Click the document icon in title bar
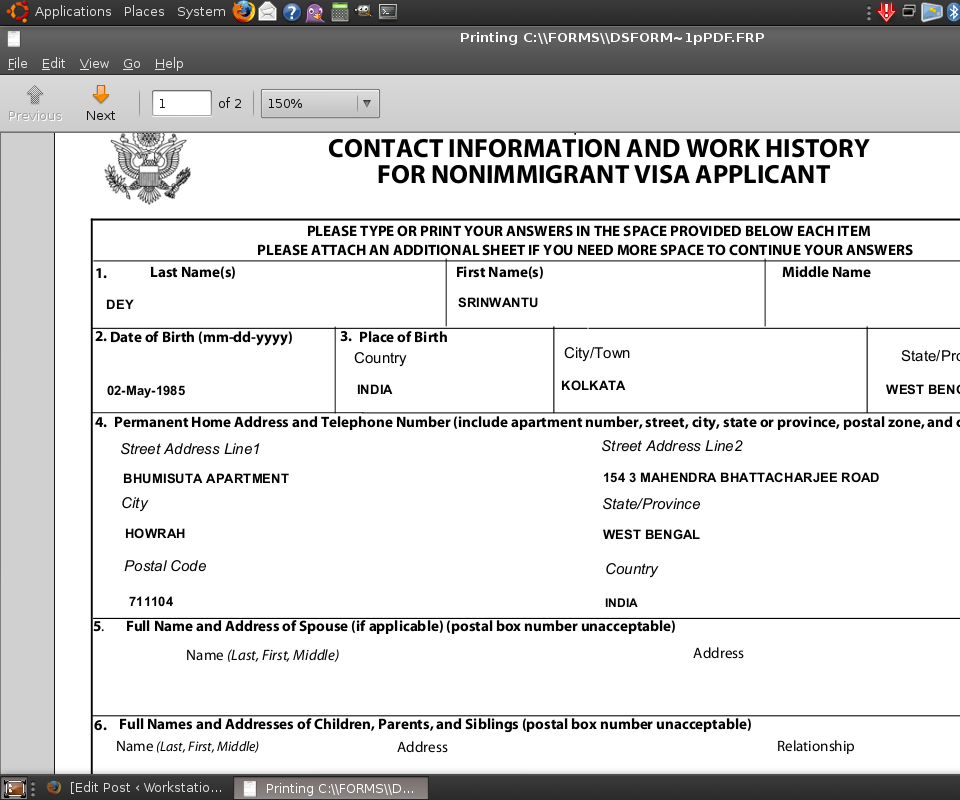 click(x=14, y=39)
